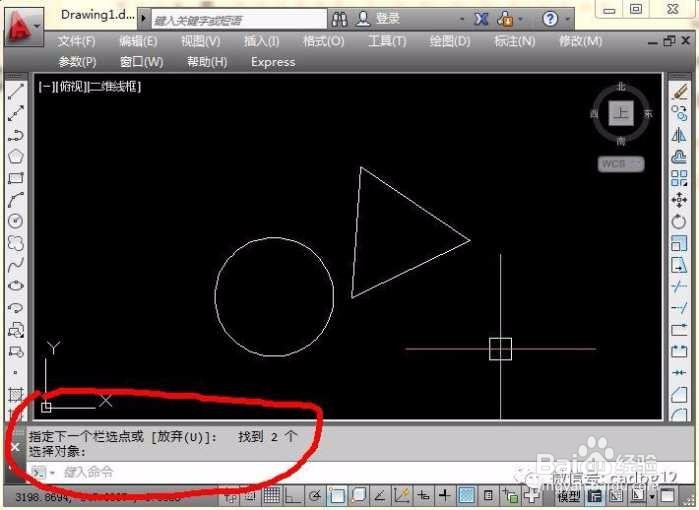Click the Fillet tool
The image size is (699, 510).
click(x=679, y=414)
